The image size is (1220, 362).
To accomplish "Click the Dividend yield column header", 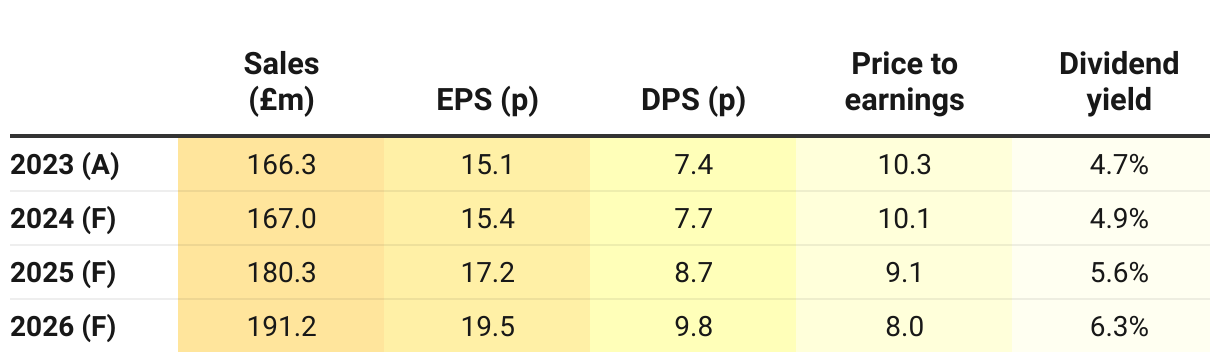I will (1119, 82).
